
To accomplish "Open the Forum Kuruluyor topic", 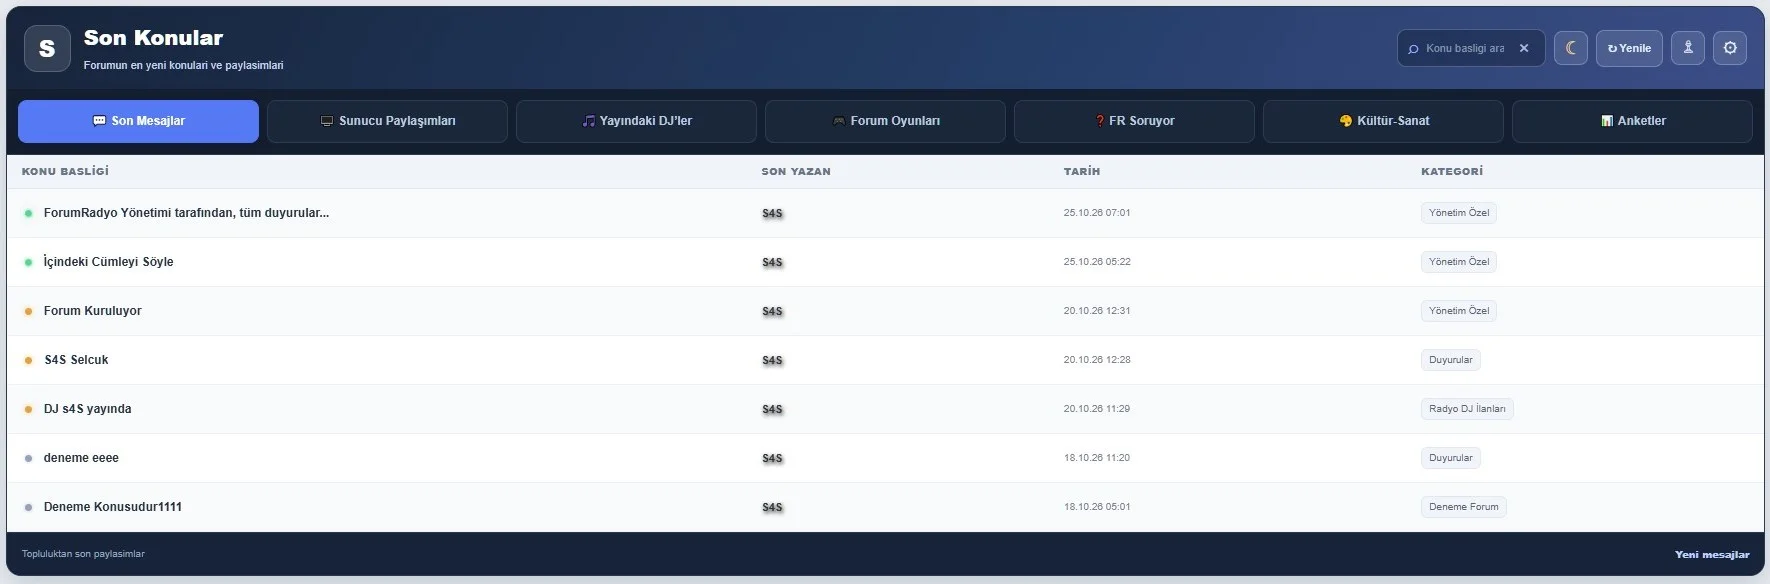I will pos(92,311).
